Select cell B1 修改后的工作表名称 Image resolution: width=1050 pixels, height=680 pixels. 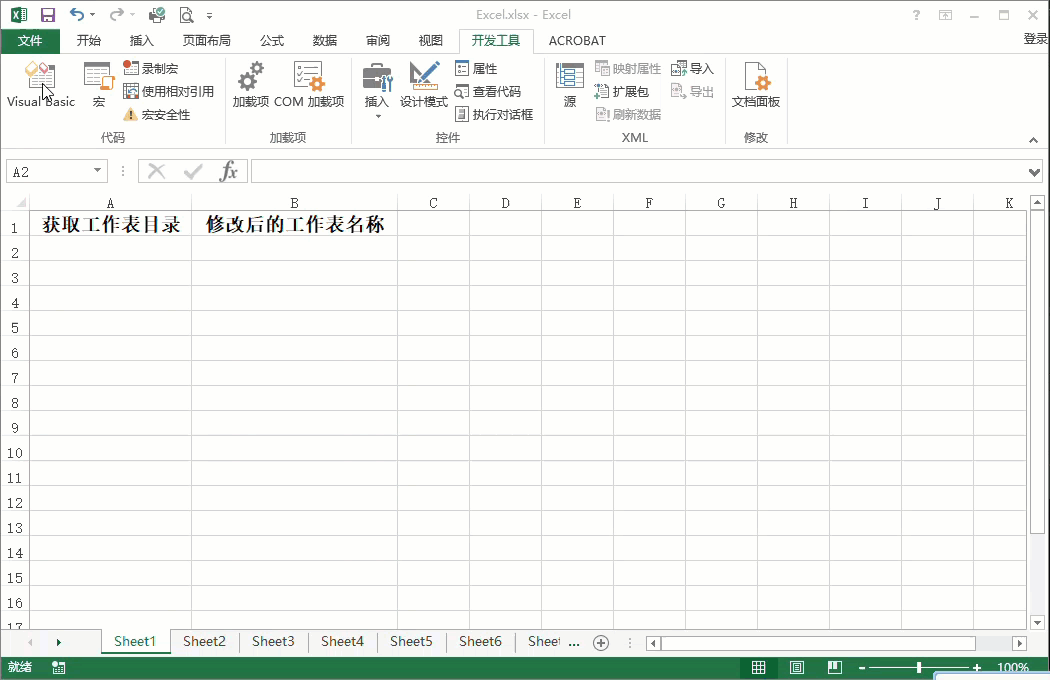[295, 224]
